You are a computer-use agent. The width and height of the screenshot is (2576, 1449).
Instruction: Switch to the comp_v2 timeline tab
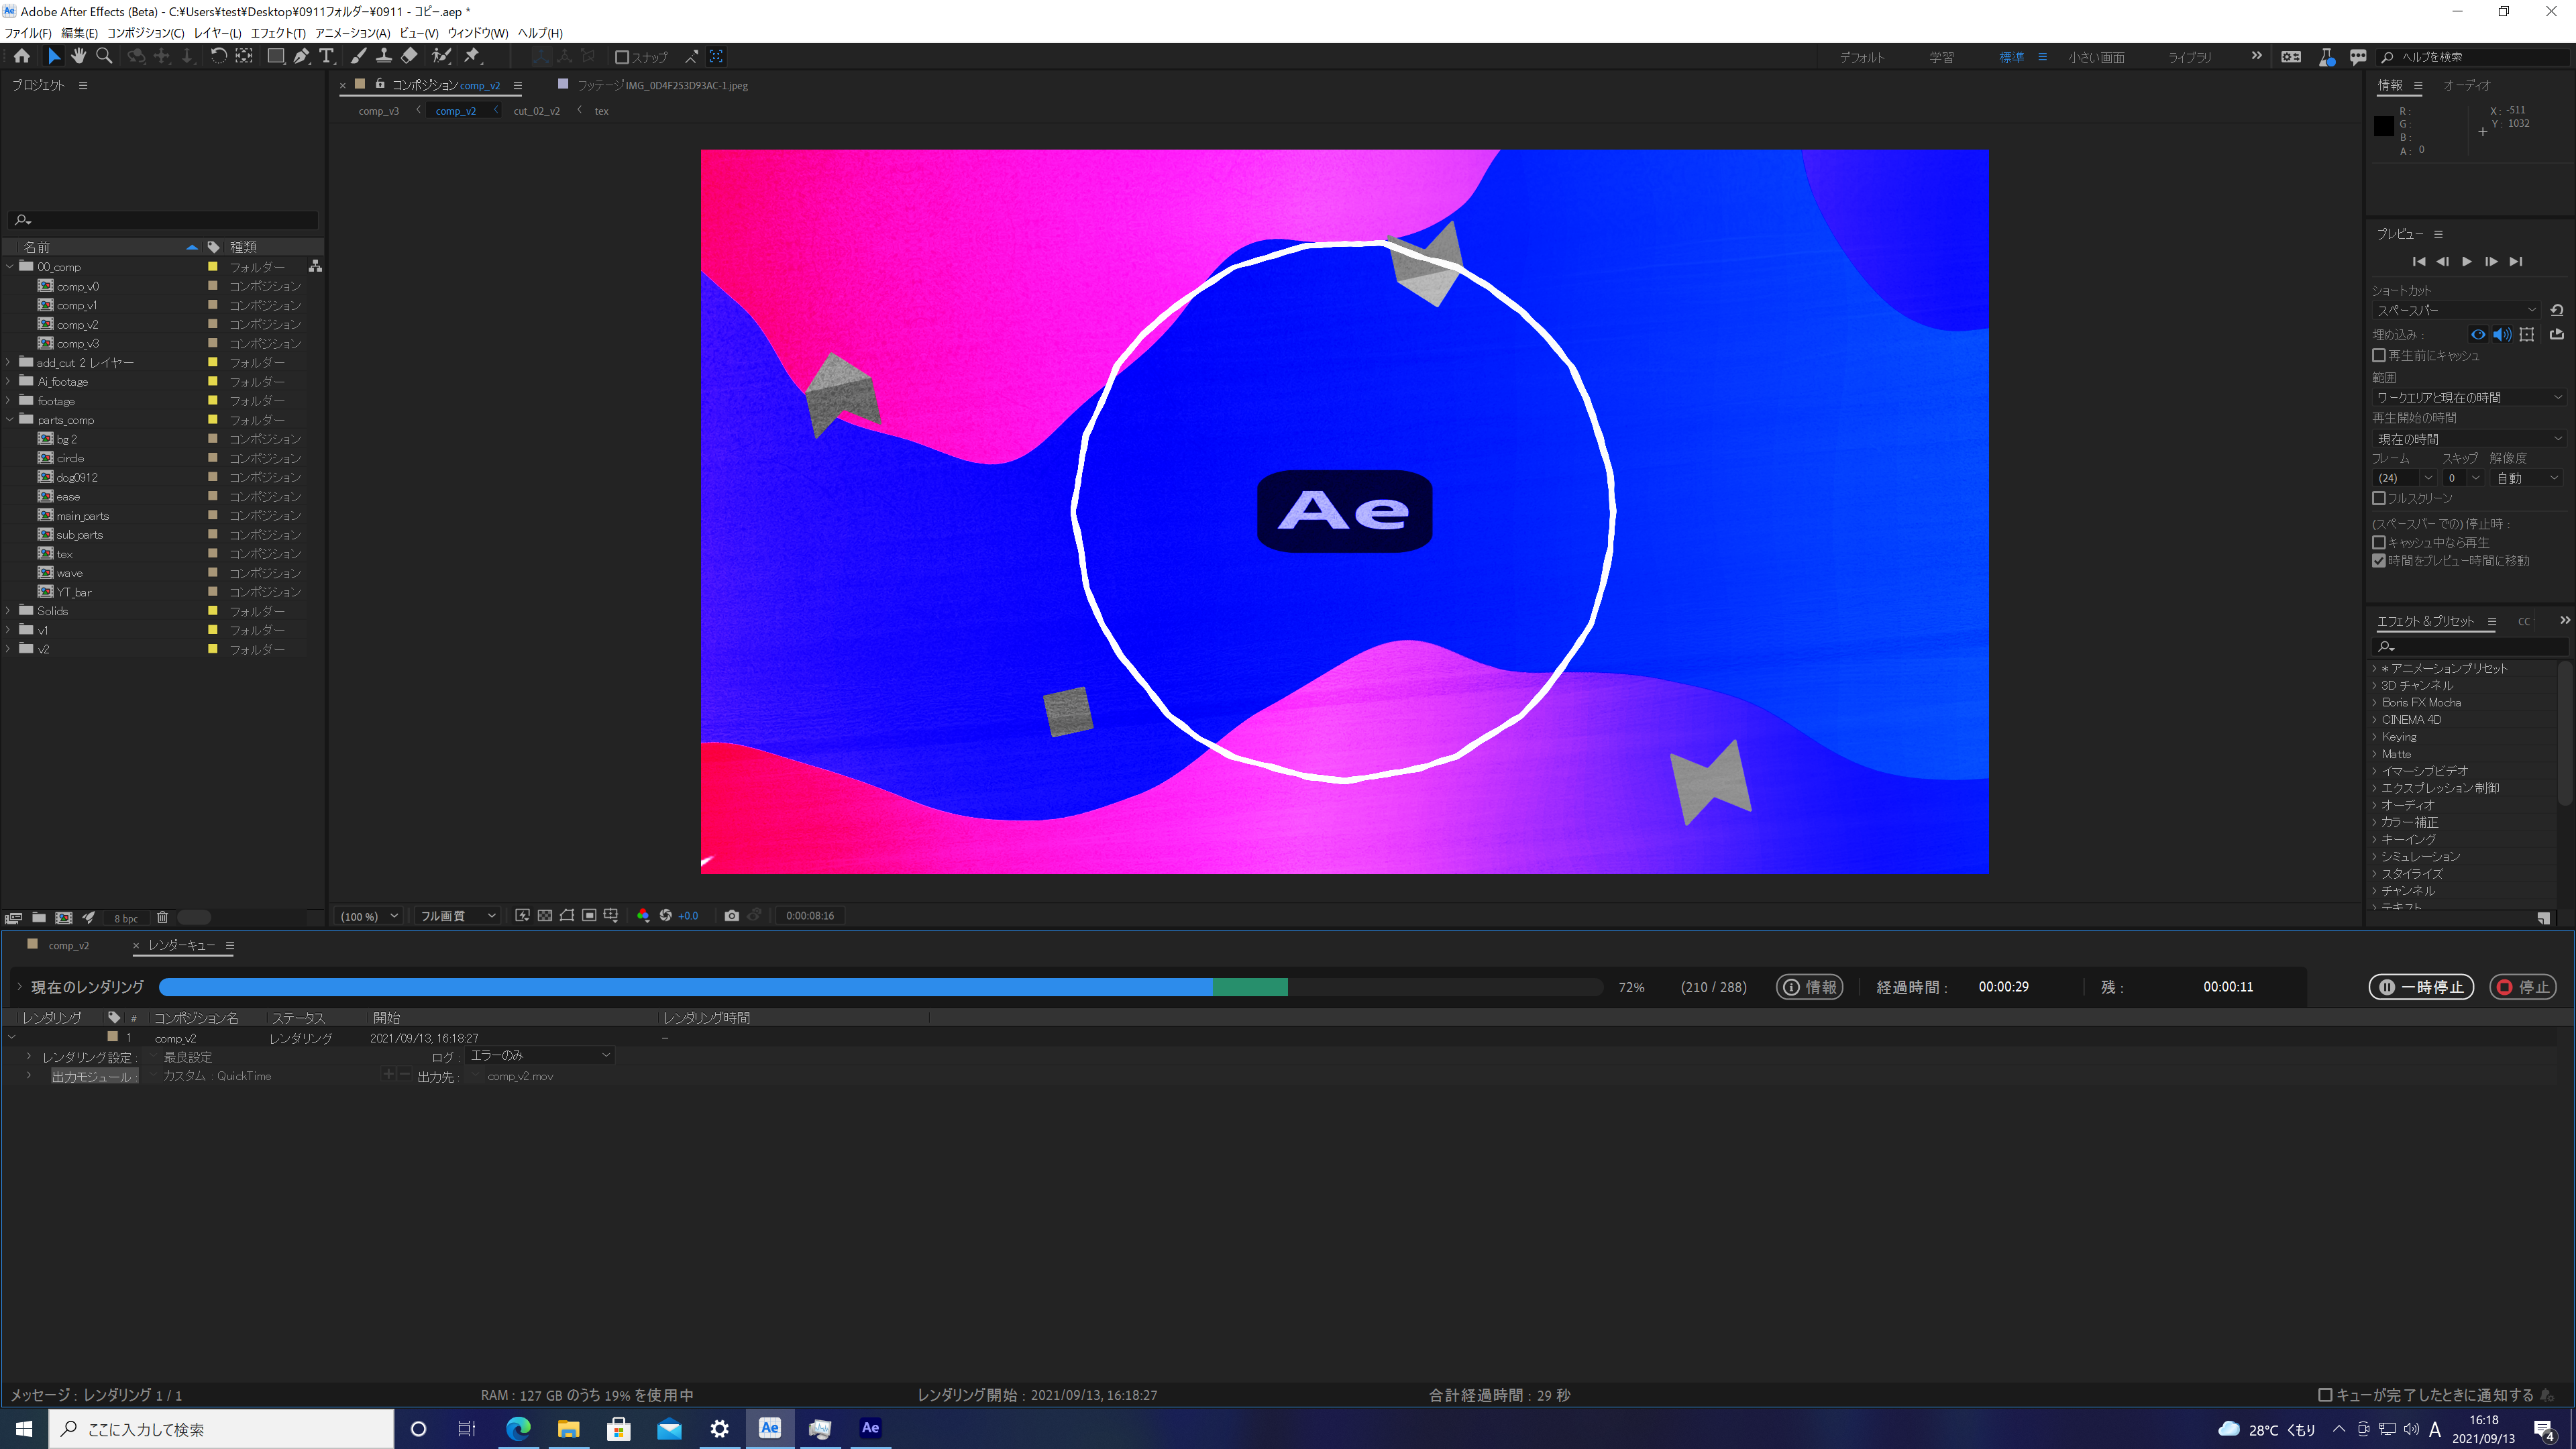coord(68,945)
